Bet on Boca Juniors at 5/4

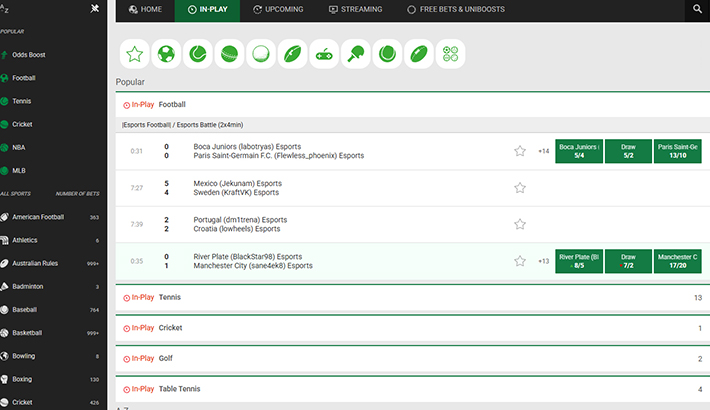579,151
